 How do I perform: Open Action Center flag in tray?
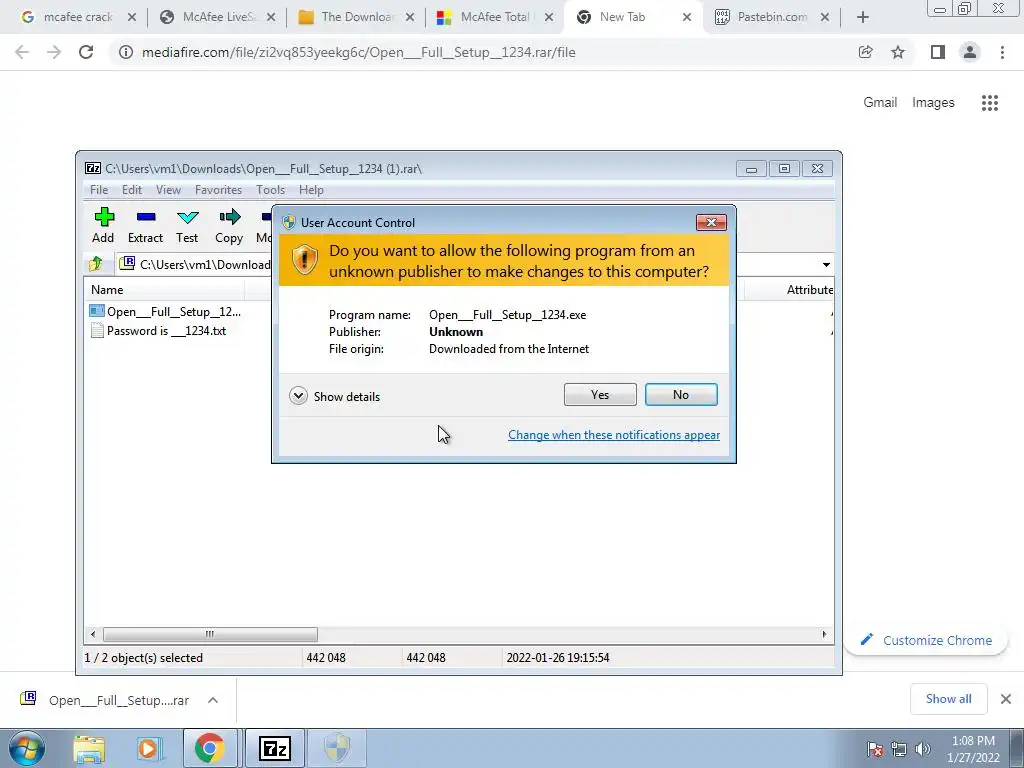(x=875, y=749)
